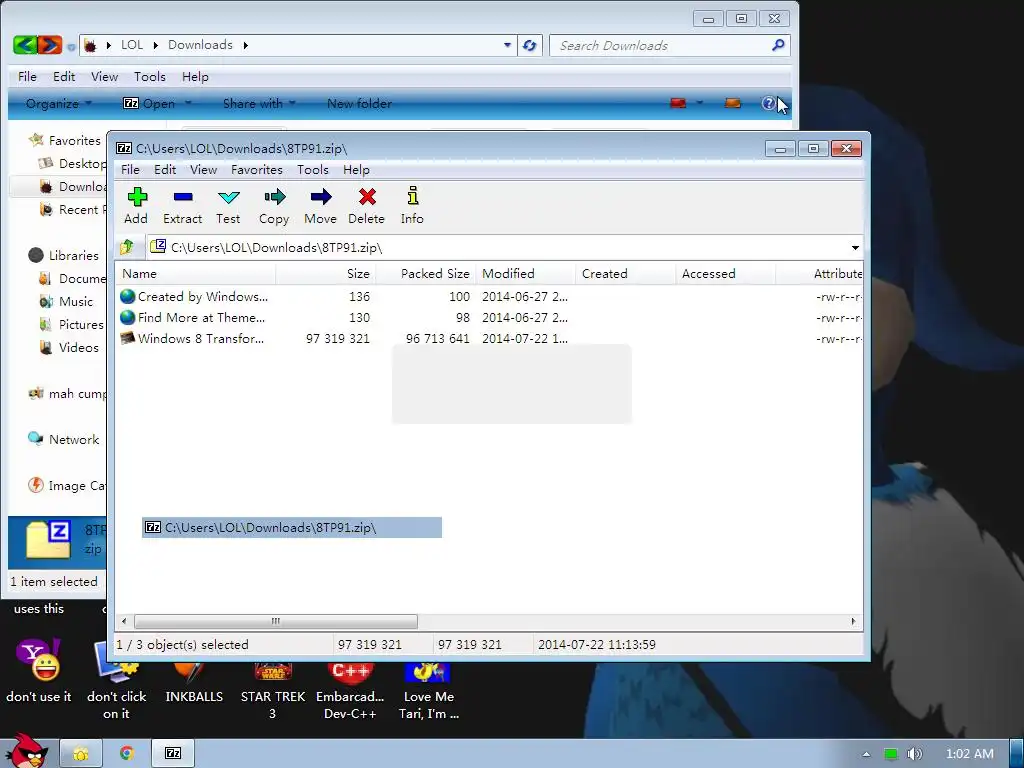
Task: Open Organize dropdown in Explorer
Action: [x=59, y=103]
